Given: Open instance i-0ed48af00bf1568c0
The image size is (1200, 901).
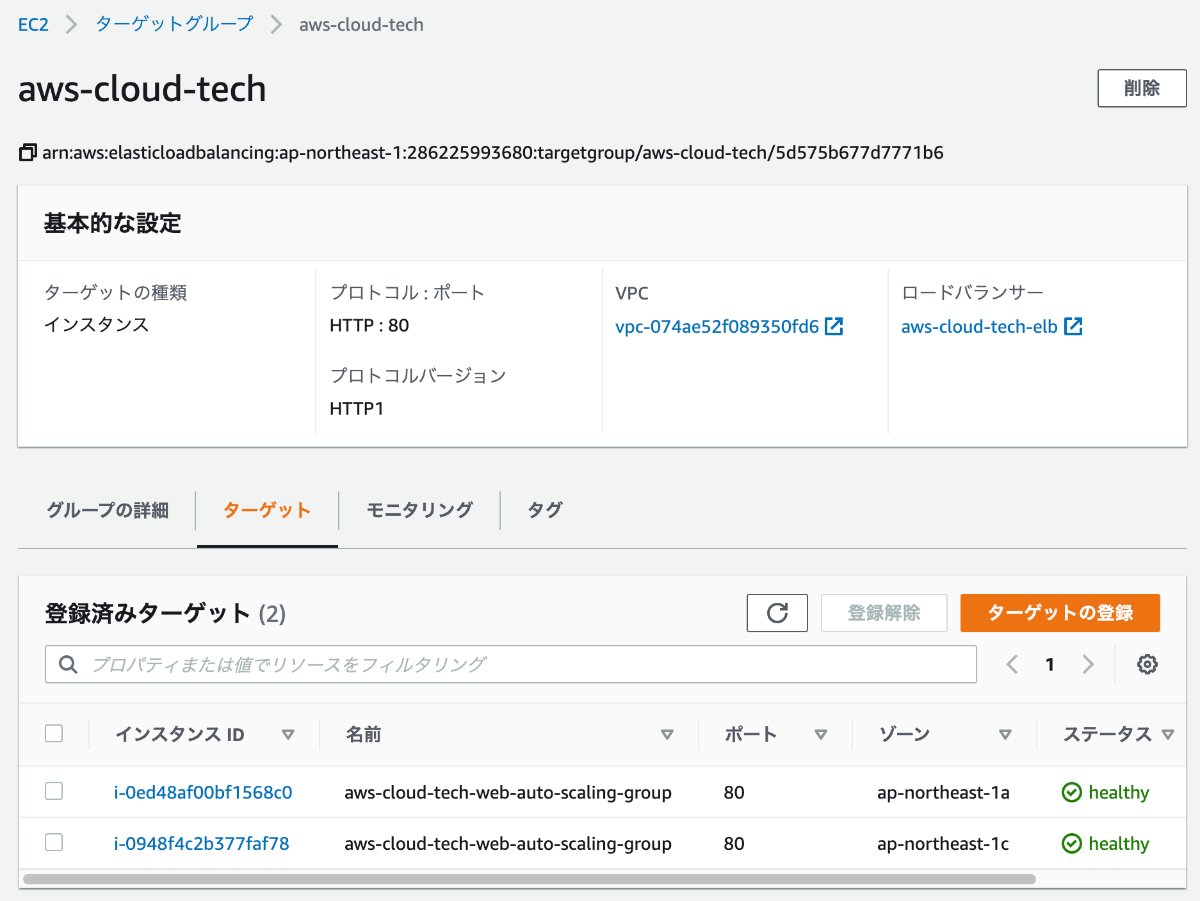Looking at the screenshot, I should [203, 792].
